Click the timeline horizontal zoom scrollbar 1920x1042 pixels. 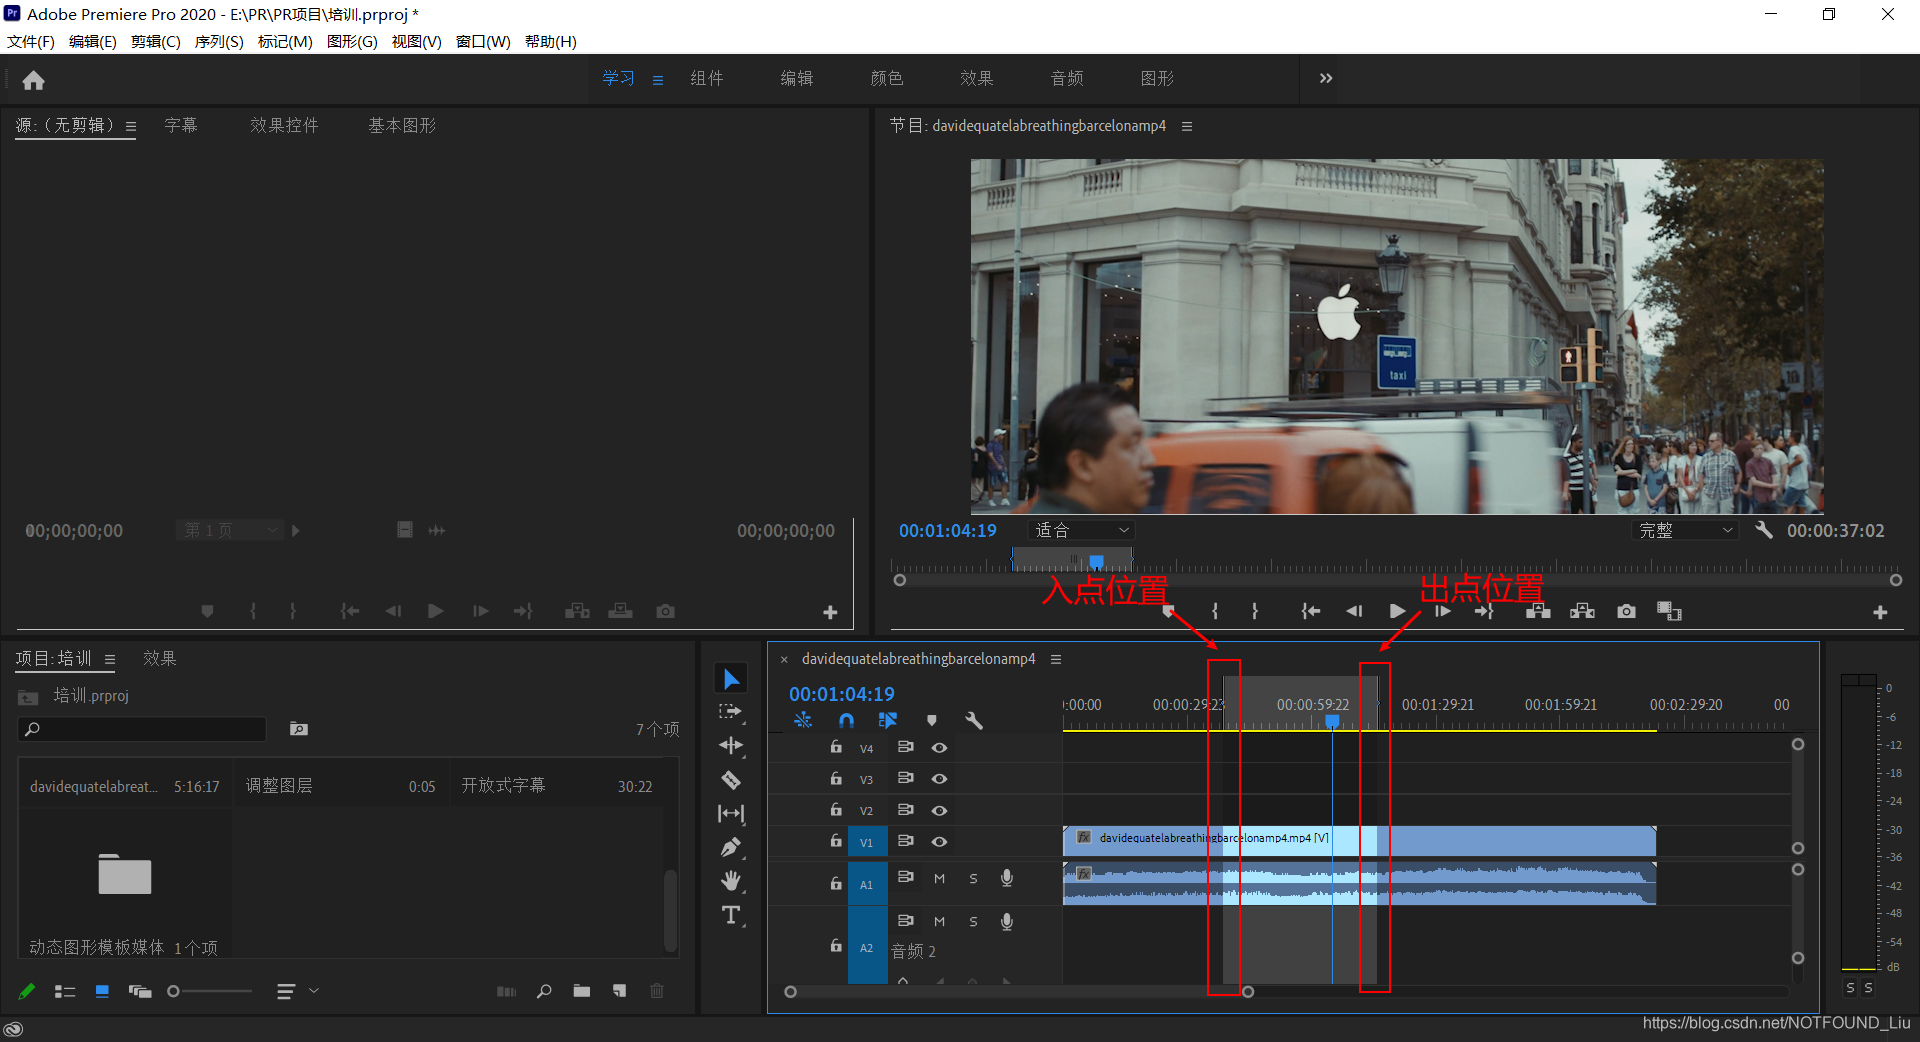pos(1019,992)
